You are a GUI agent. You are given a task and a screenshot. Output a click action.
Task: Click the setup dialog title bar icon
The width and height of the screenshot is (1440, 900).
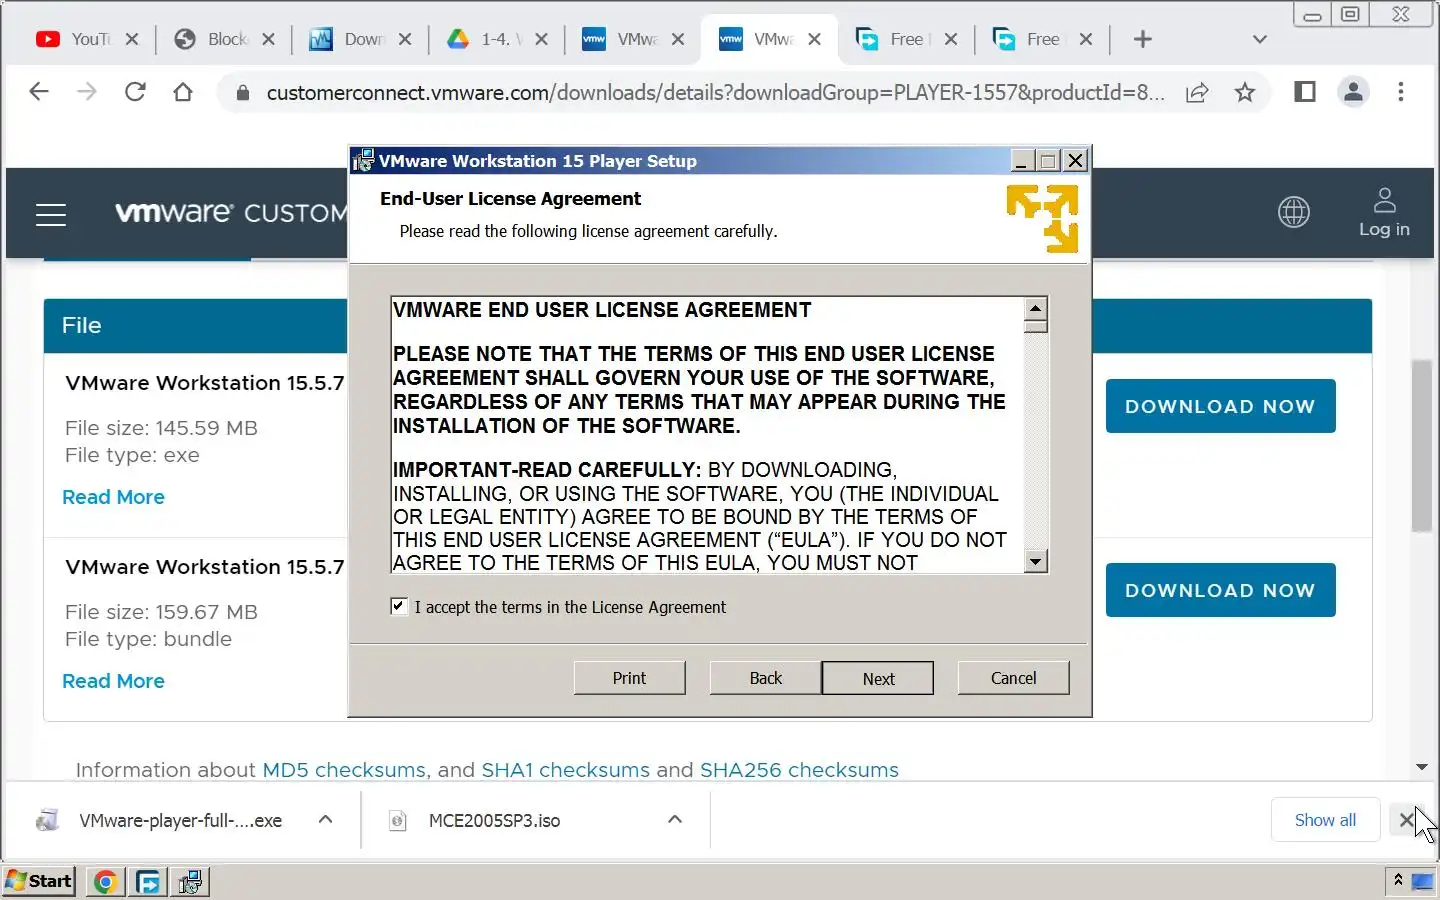click(363, 161)
